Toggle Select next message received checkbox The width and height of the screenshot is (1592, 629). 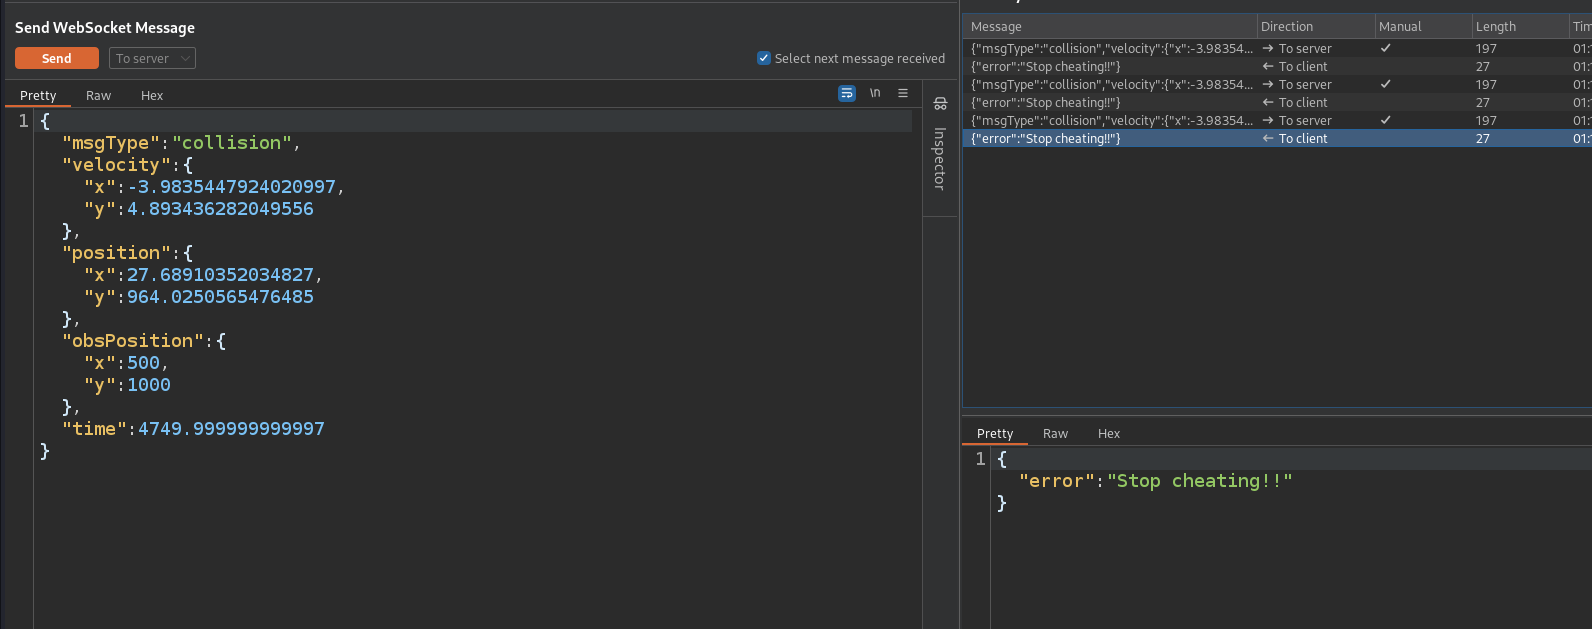coord(764,59)
